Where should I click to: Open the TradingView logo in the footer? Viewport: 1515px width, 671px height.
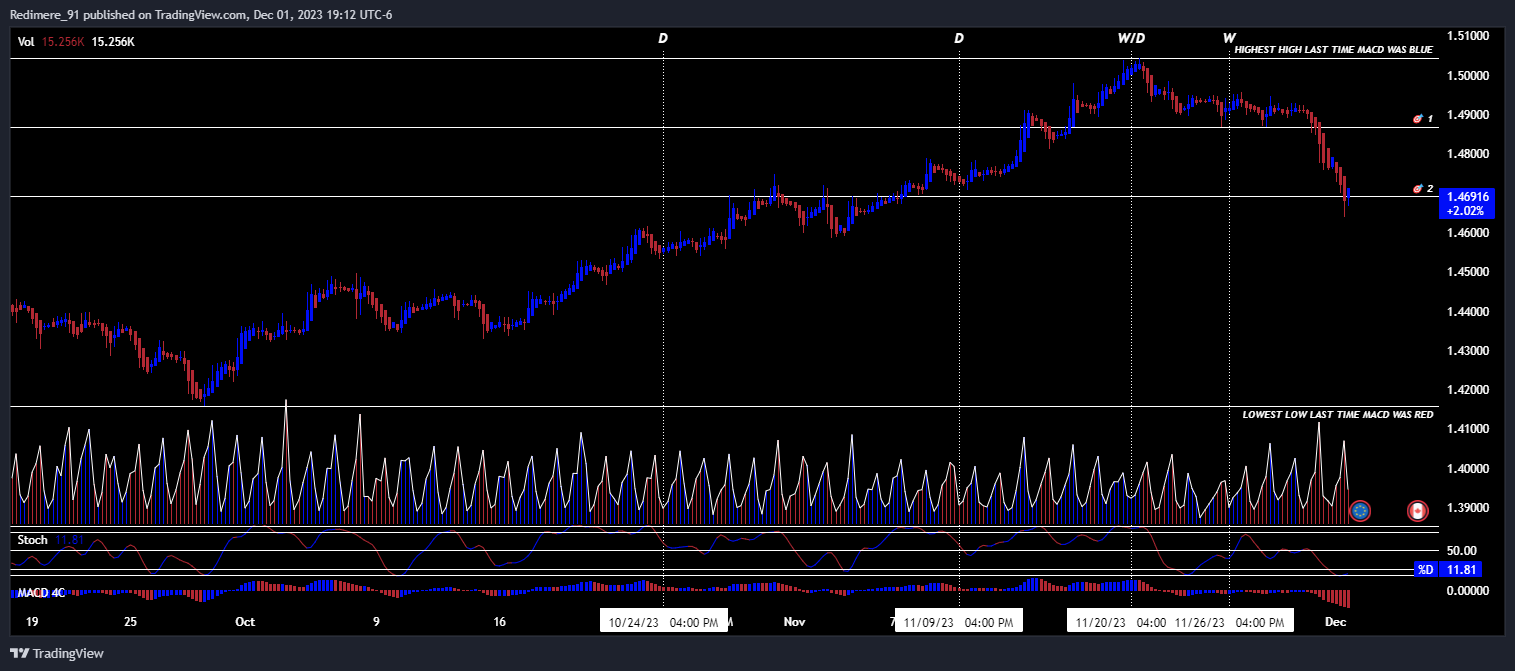click(57, 654)
